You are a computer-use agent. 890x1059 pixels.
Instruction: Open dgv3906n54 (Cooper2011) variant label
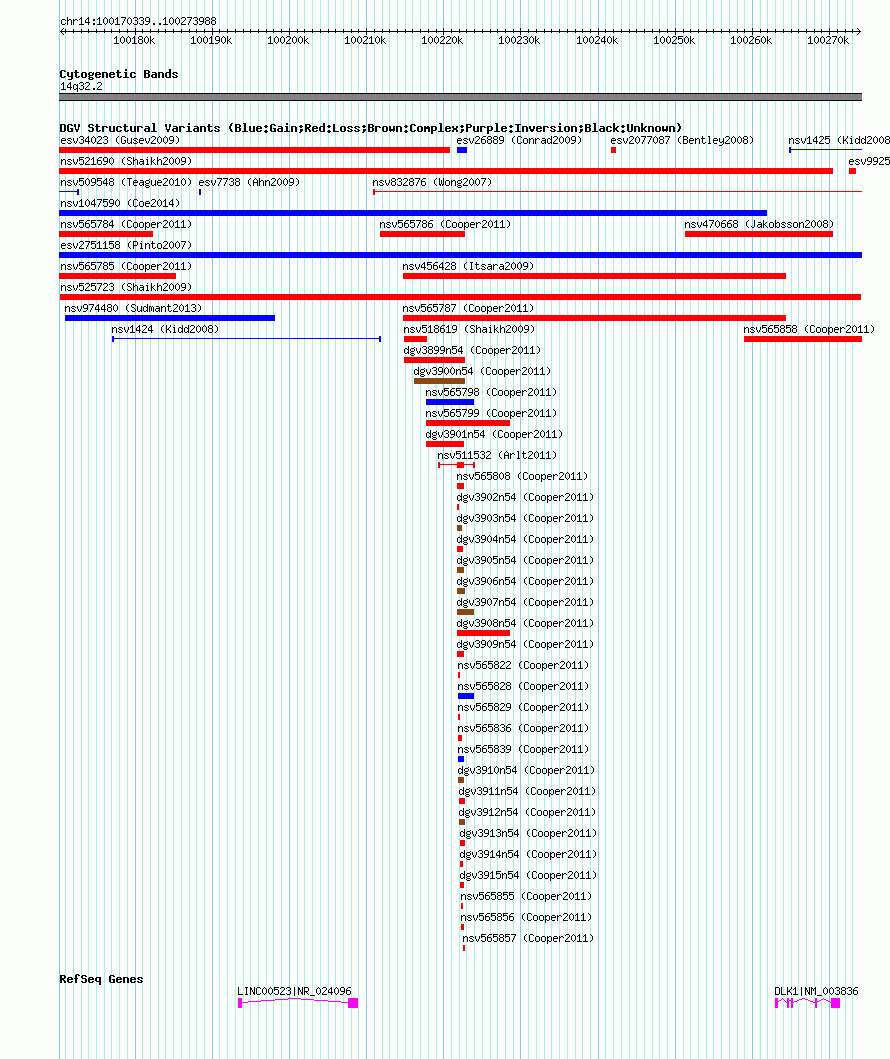(x=525, y=581)
